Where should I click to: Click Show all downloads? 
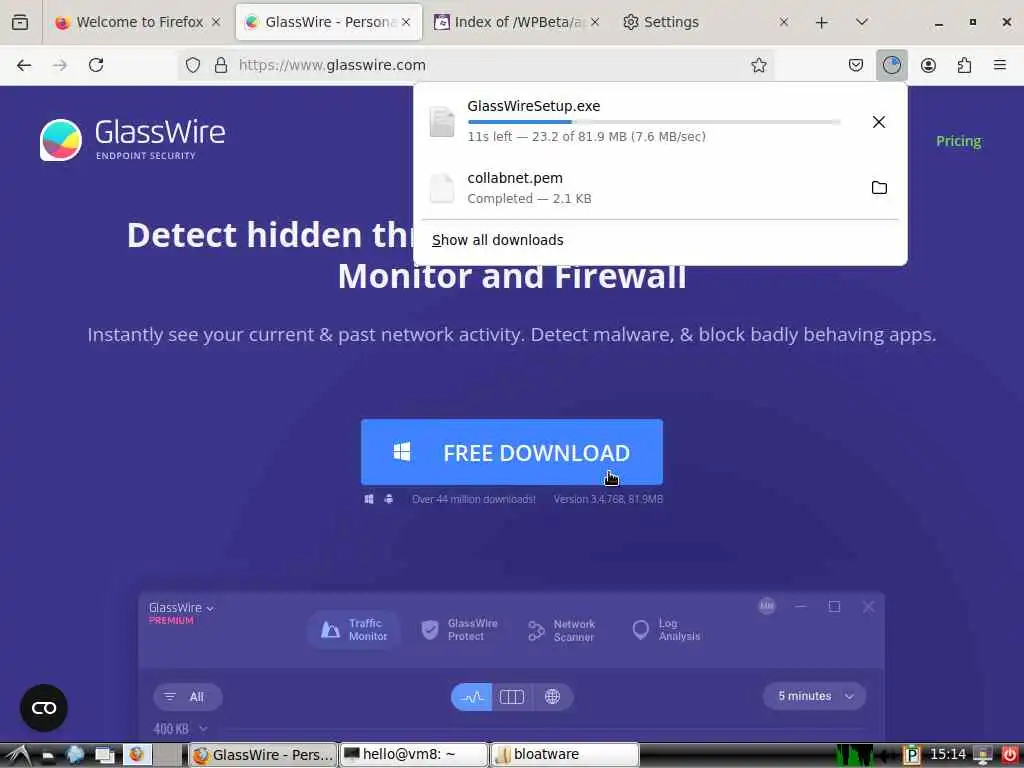[498, 240]
